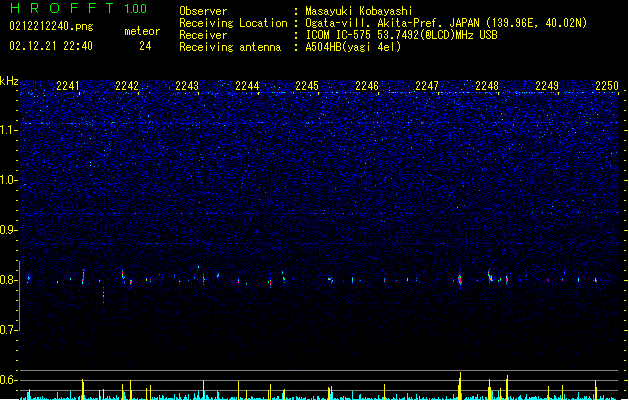629x400 pixels.
Task: Click the 2248 time marker
Action: coord(487,86)
